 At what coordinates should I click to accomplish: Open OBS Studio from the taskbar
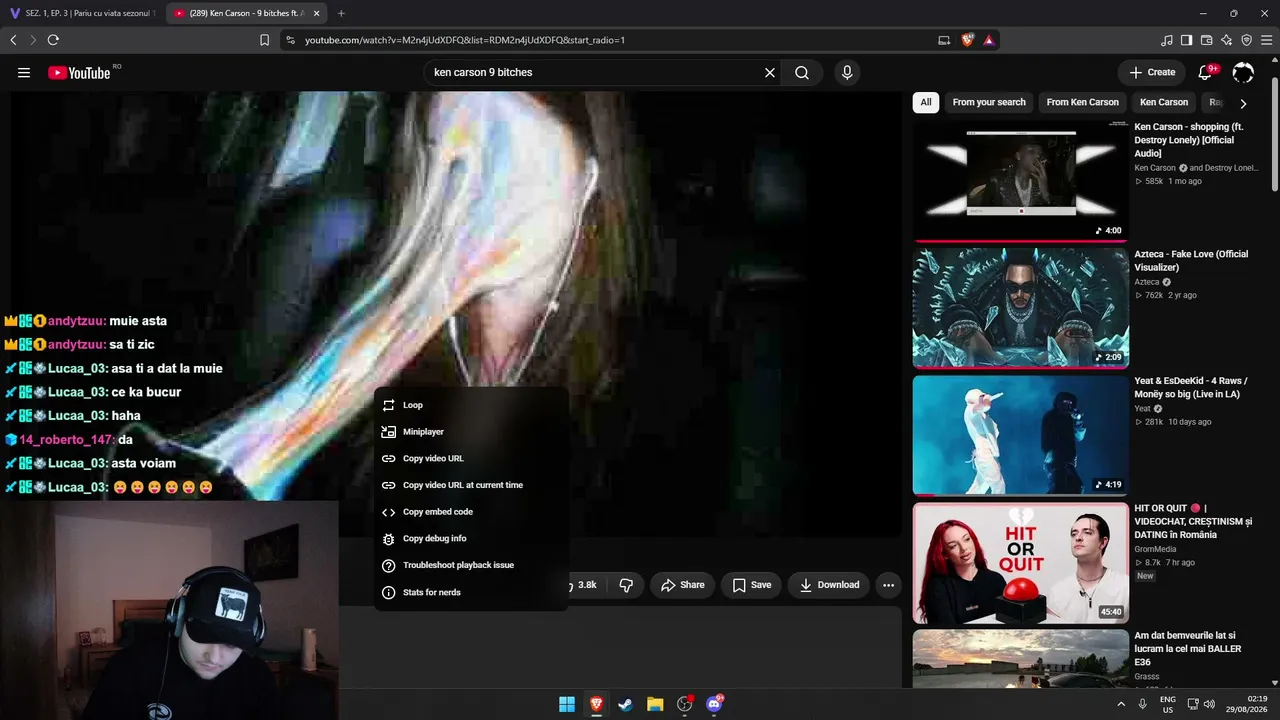point(685,704)
